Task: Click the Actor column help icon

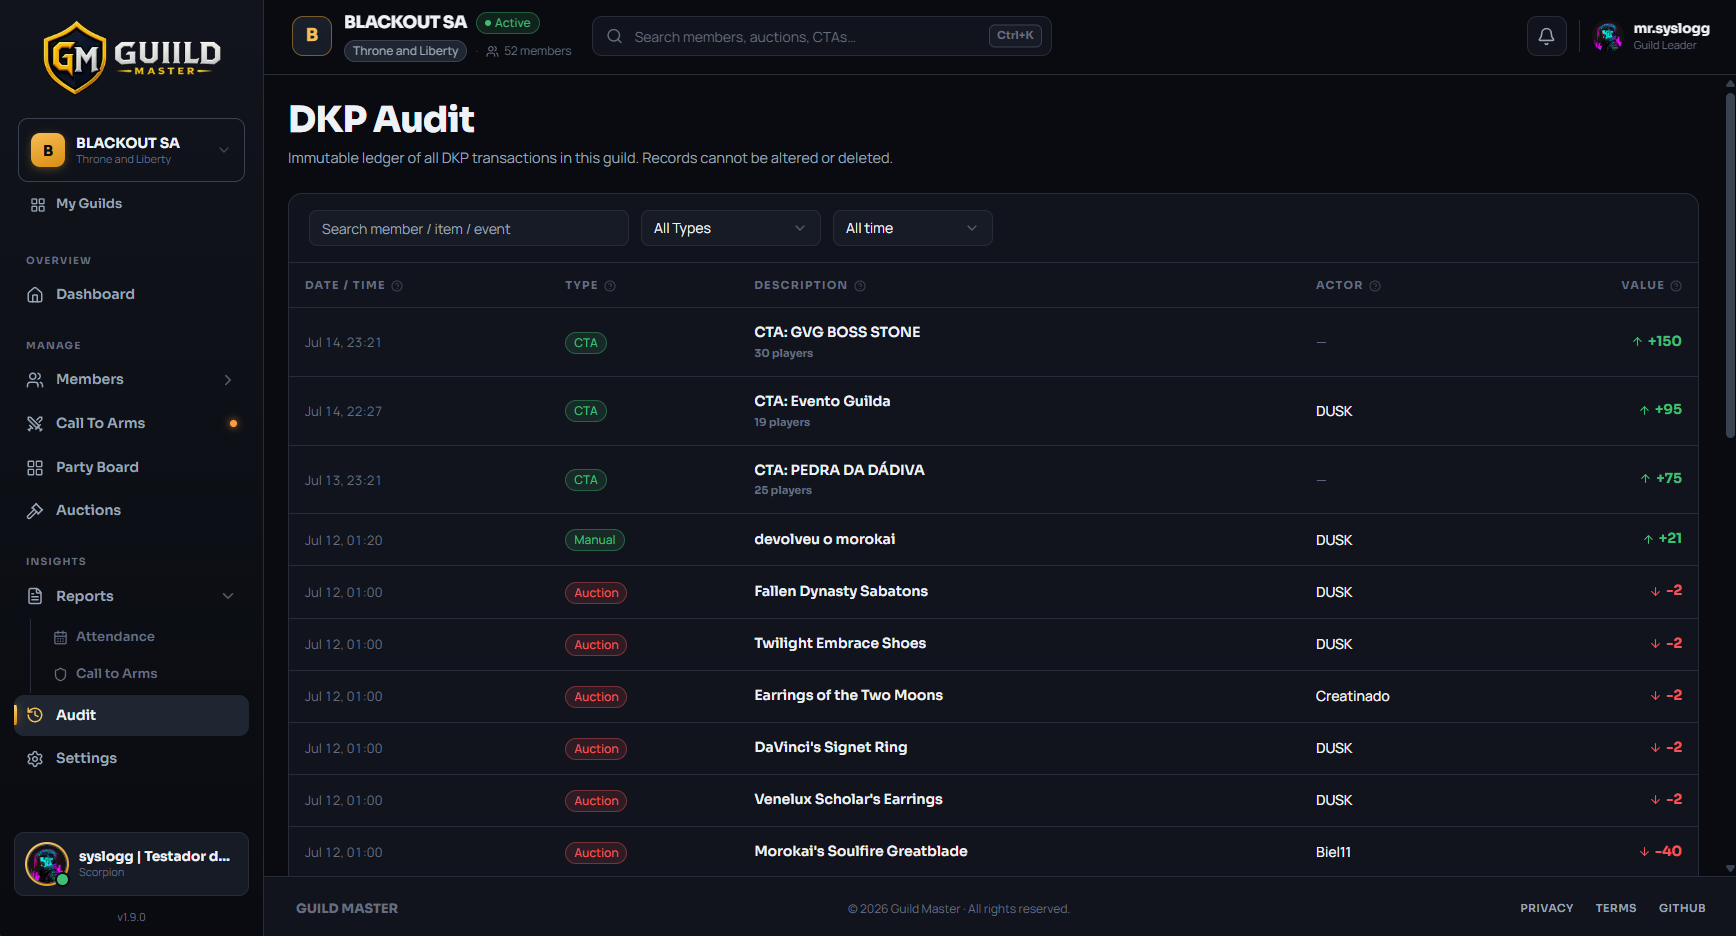Action: pyautogui.click(x=1375, y=286)
